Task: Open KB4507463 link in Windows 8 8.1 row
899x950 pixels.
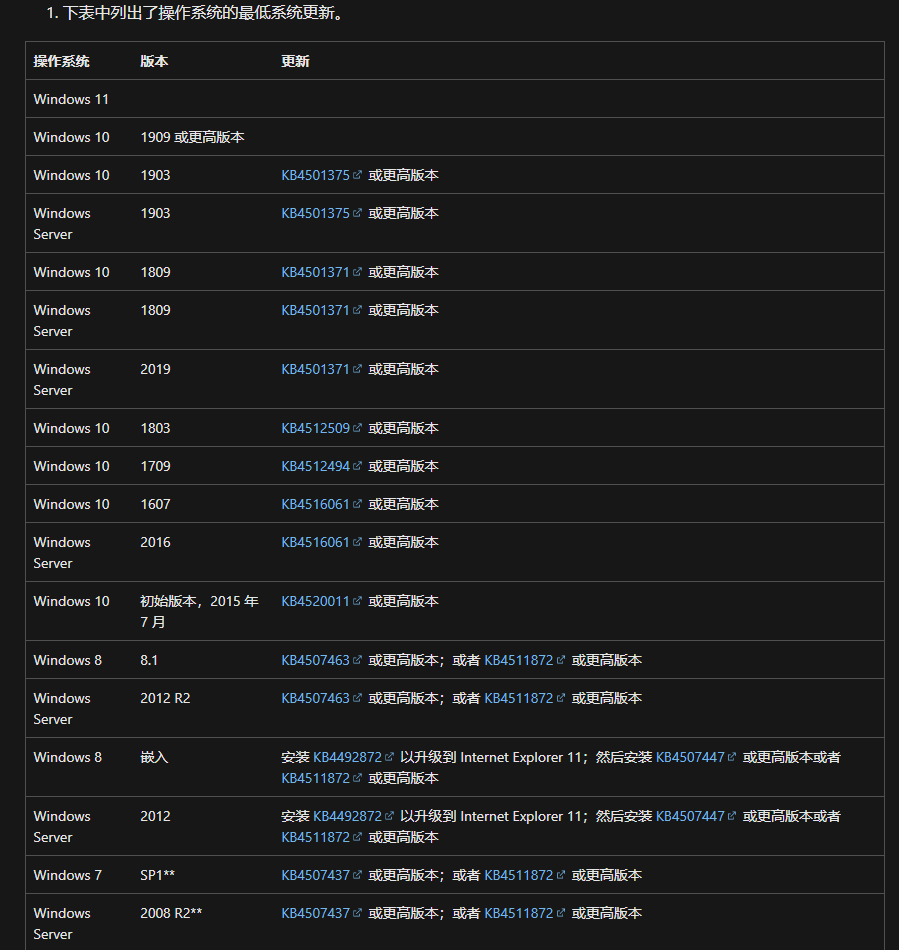Action: (x=316, y=660)
